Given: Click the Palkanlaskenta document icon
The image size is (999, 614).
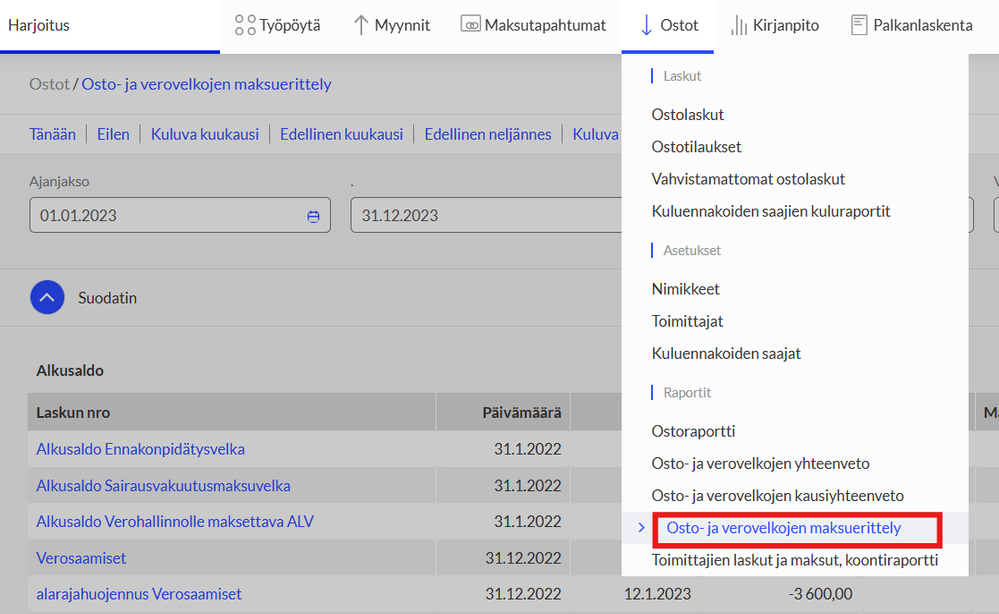Looking at the screenshot, I should [x=859, y=25].
